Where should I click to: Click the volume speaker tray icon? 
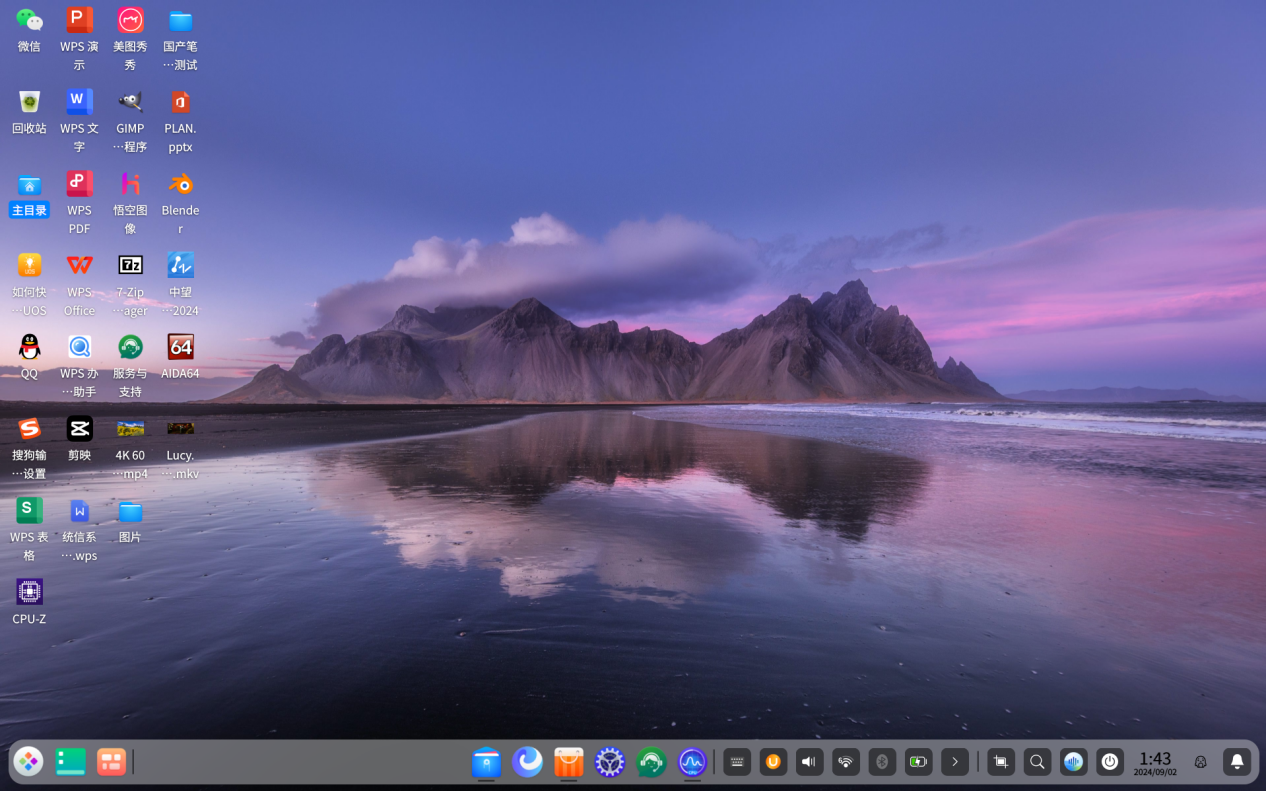[x=809, y=762]
